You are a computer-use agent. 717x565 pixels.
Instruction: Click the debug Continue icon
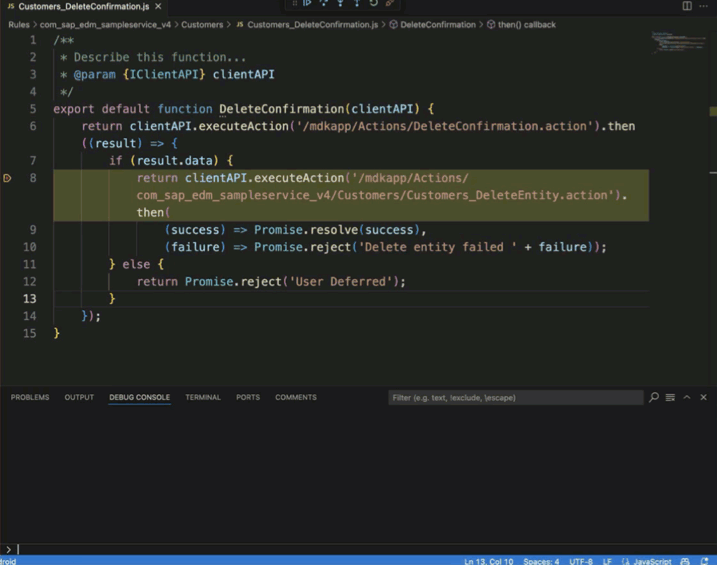pyautogui.click(x=307, y=3)
